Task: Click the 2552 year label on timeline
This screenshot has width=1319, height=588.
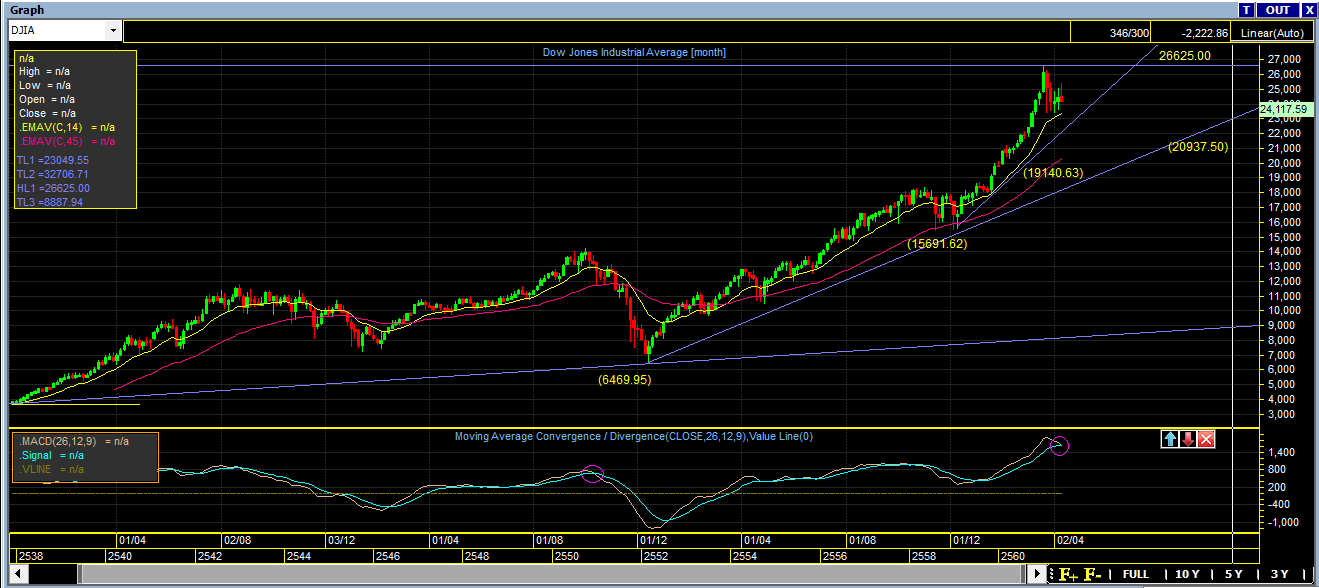Action: pyautogui.click(x=655, y=556)
